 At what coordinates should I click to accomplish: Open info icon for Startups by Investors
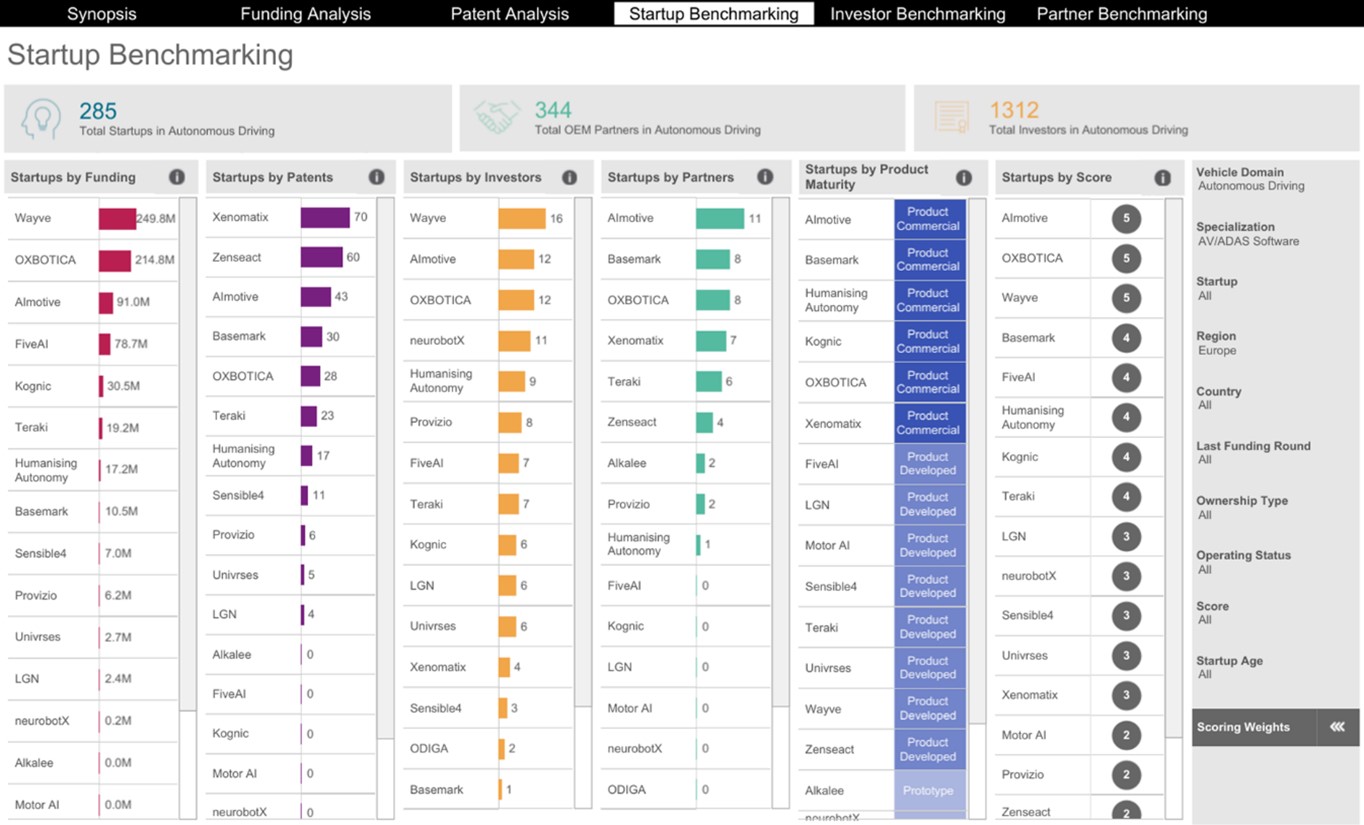(x=569, y=177)
